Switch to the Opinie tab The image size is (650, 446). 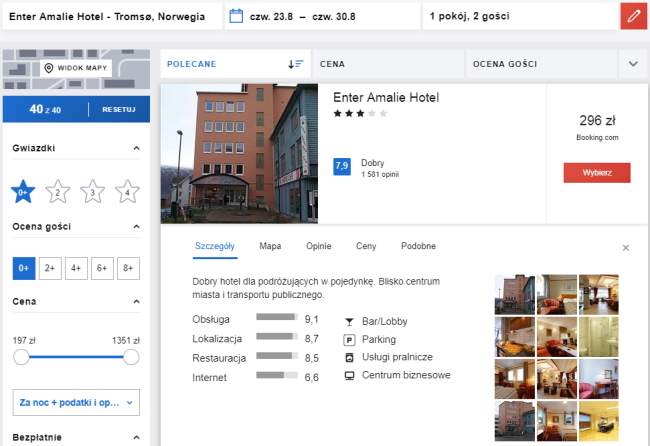pos(318,246)
